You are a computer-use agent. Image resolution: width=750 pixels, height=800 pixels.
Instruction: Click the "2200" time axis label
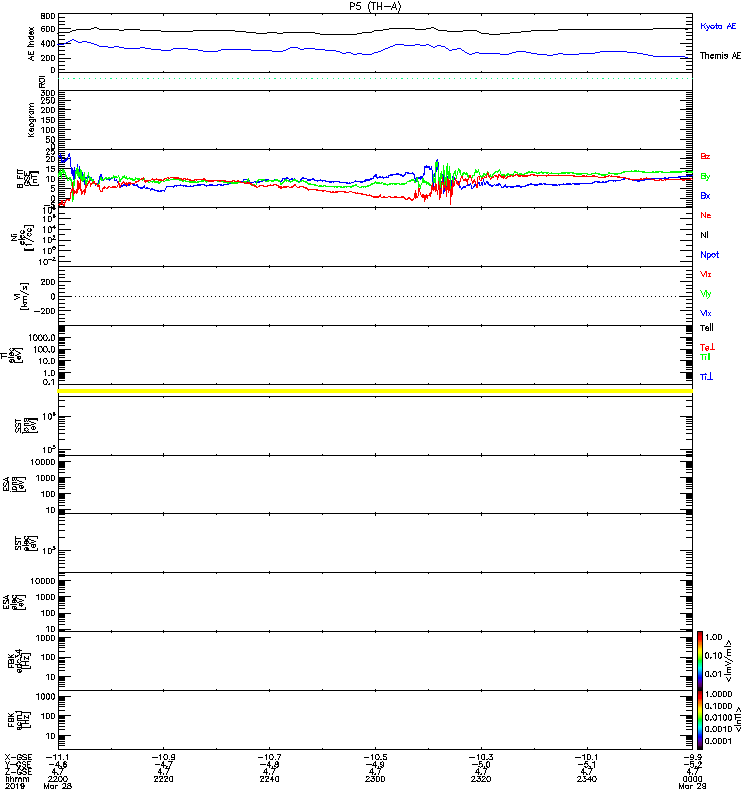[x=58, y=779]
